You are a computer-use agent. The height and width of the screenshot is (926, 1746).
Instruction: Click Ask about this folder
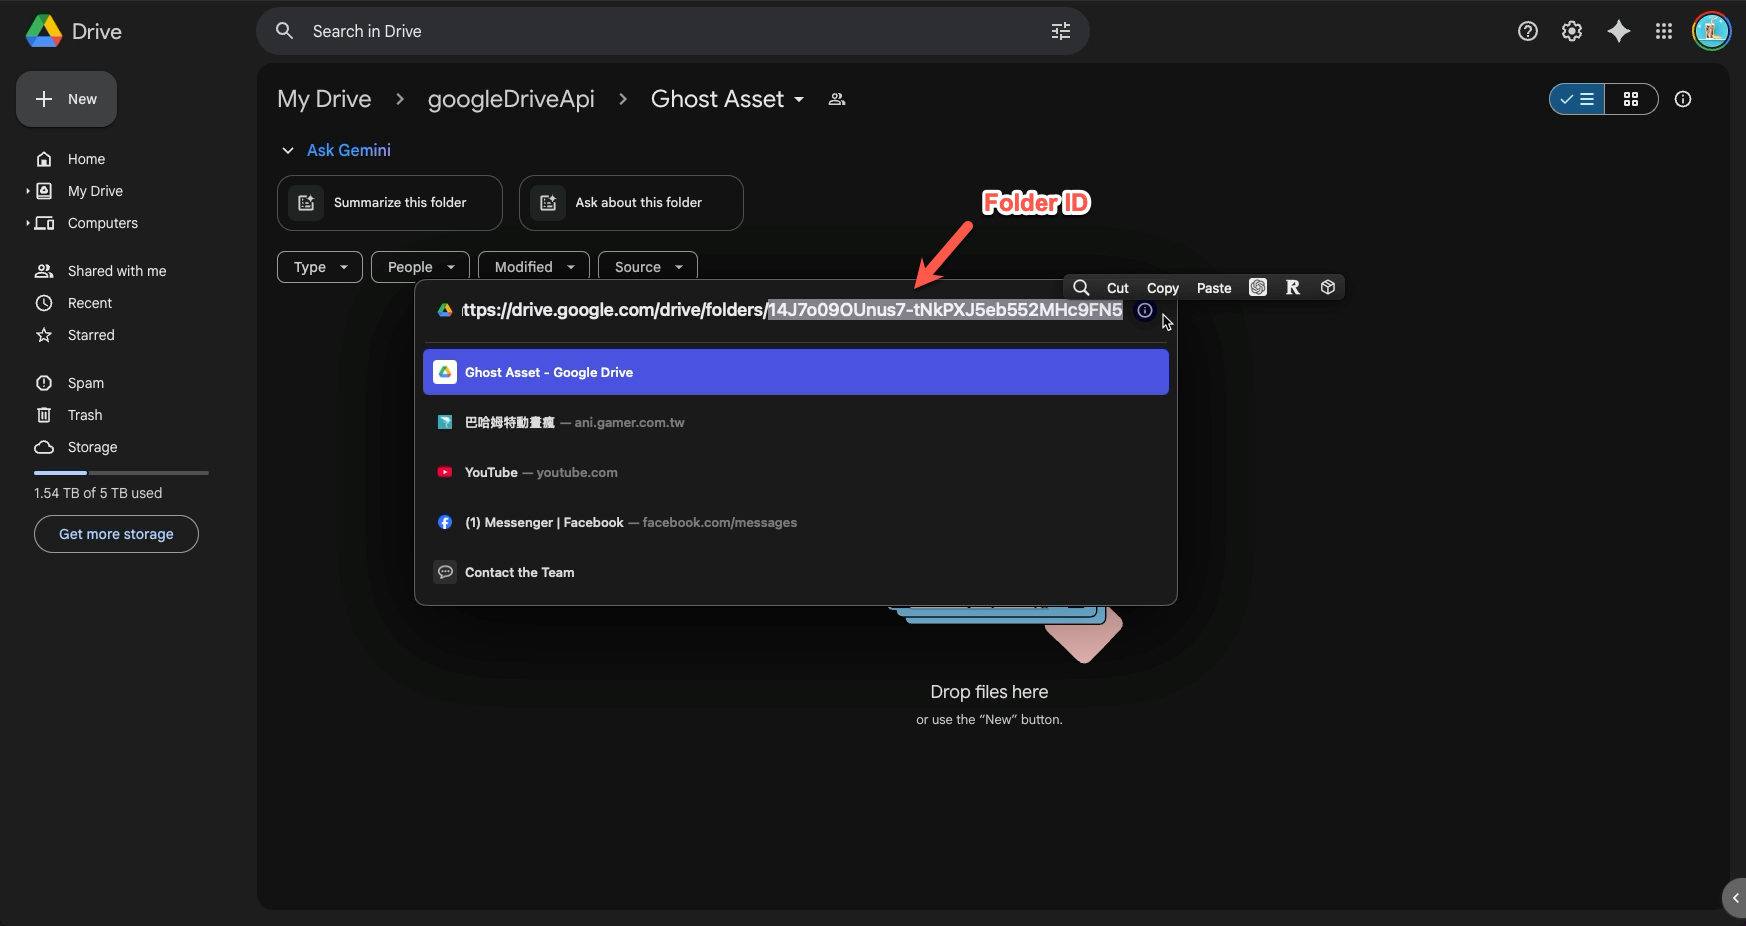click(x=631, y=203)
